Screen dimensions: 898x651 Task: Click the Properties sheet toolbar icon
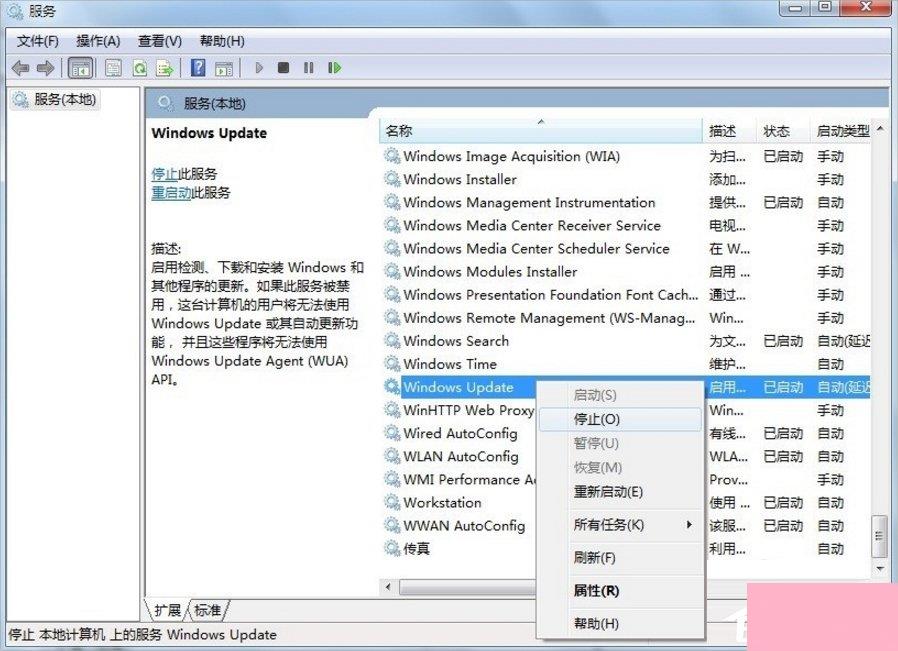tap(113, 68)
